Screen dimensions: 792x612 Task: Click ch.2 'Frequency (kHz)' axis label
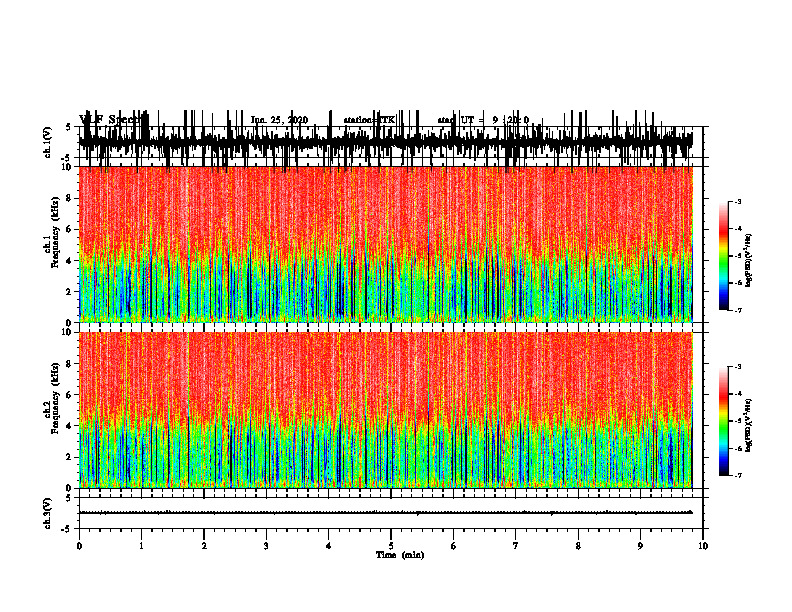[x=55, y=398]
